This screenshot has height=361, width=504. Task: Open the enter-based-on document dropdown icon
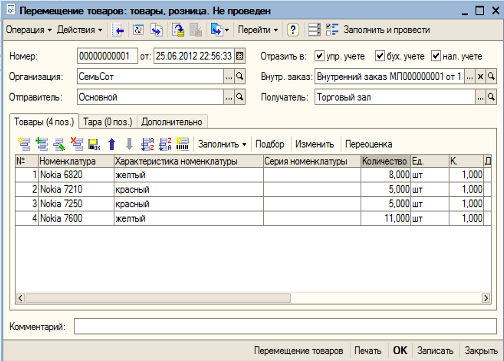coord(219,30)
